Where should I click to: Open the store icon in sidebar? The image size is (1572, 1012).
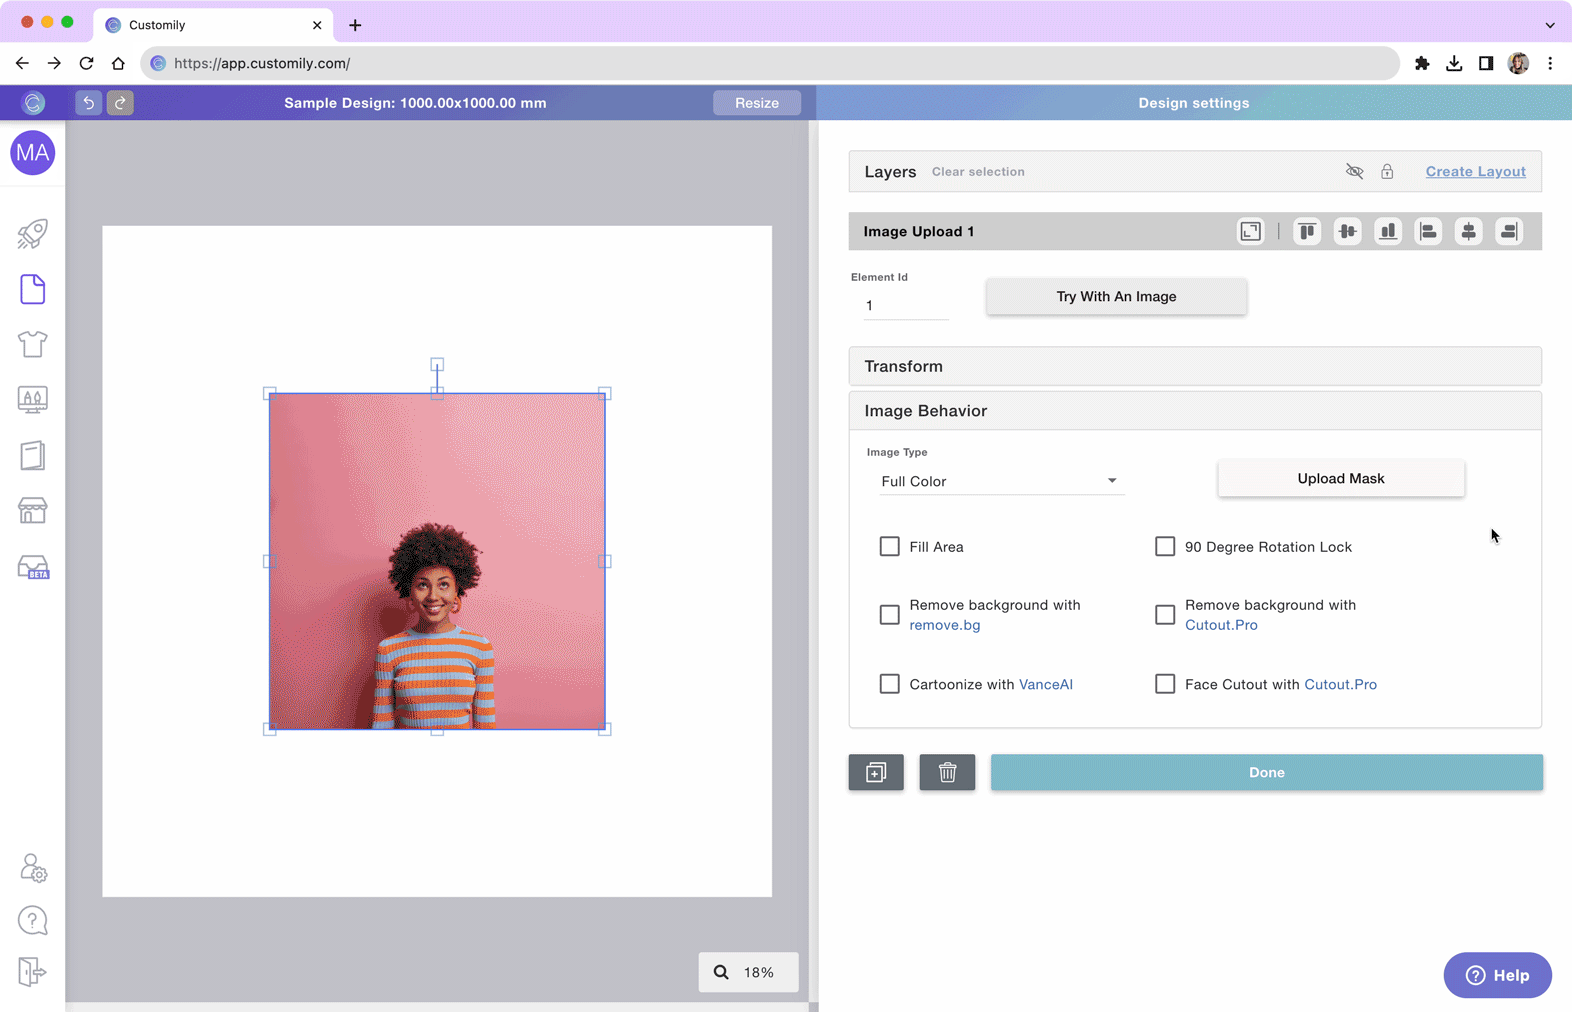[x=33, y=511]
